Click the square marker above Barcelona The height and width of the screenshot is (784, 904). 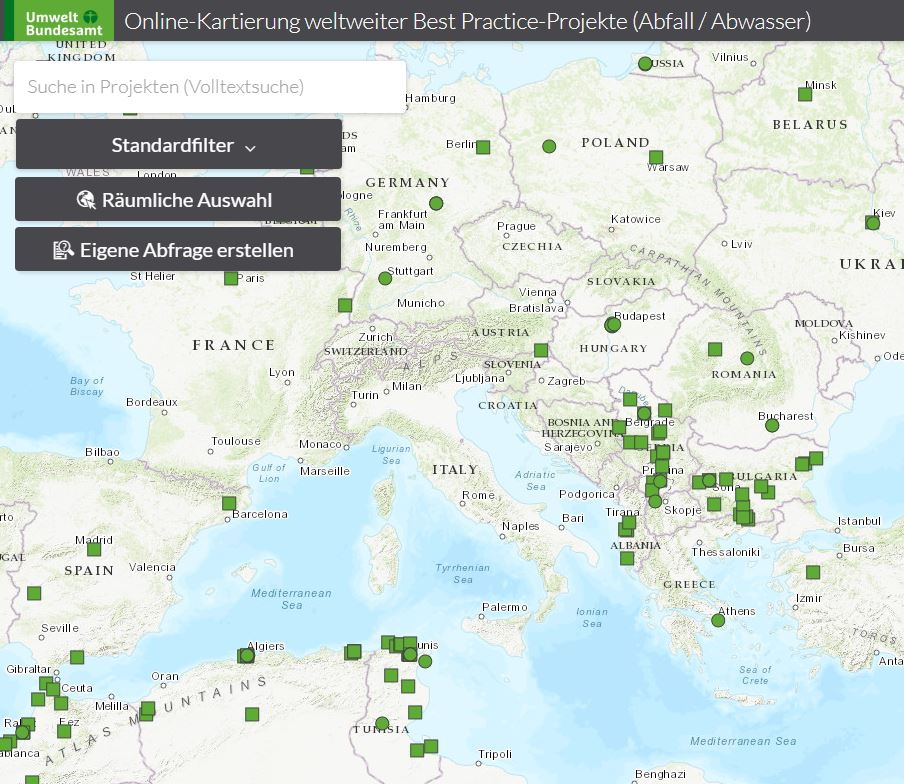229,503
